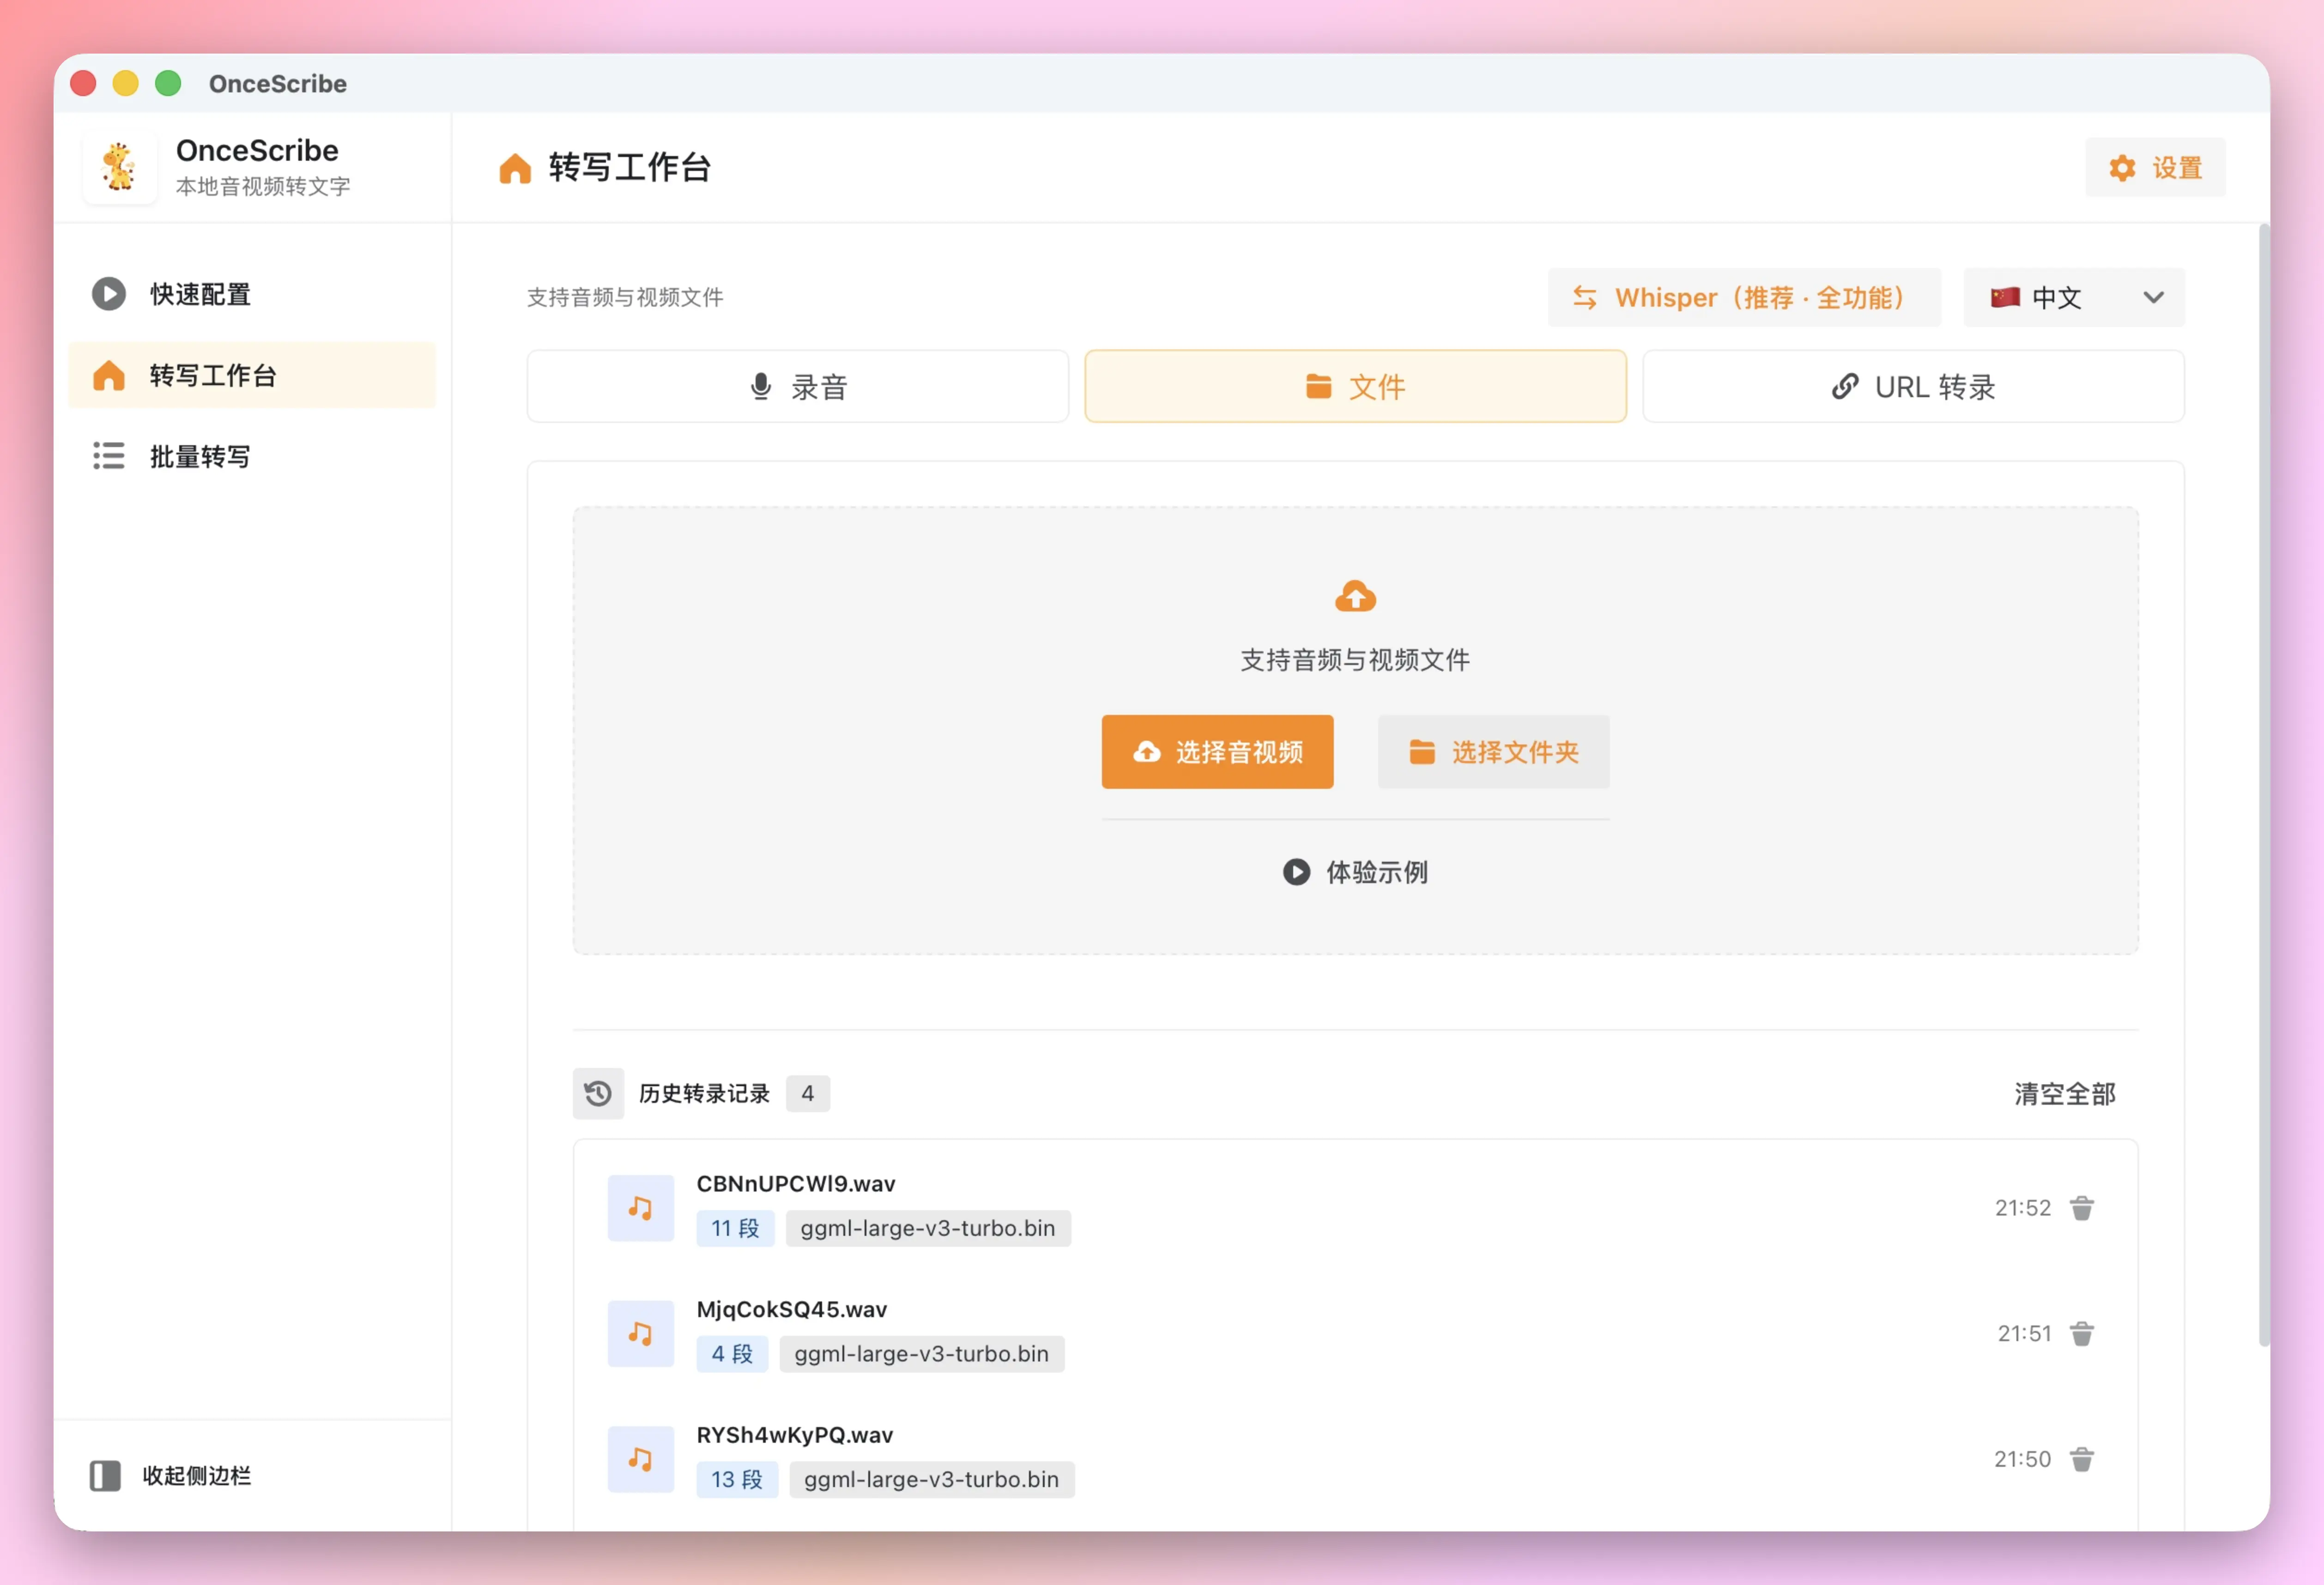2324x1585 pixels.
Task: Click the folder icon in 文件 tab
Action: click(x=1318, y=386)
